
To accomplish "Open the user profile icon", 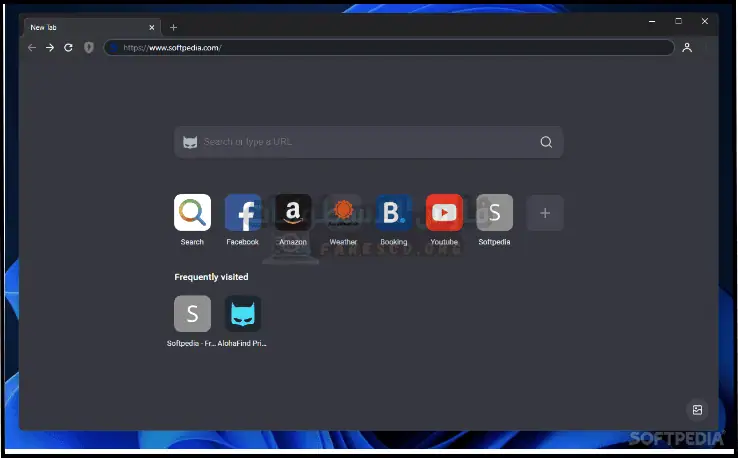I will [687, 47].
